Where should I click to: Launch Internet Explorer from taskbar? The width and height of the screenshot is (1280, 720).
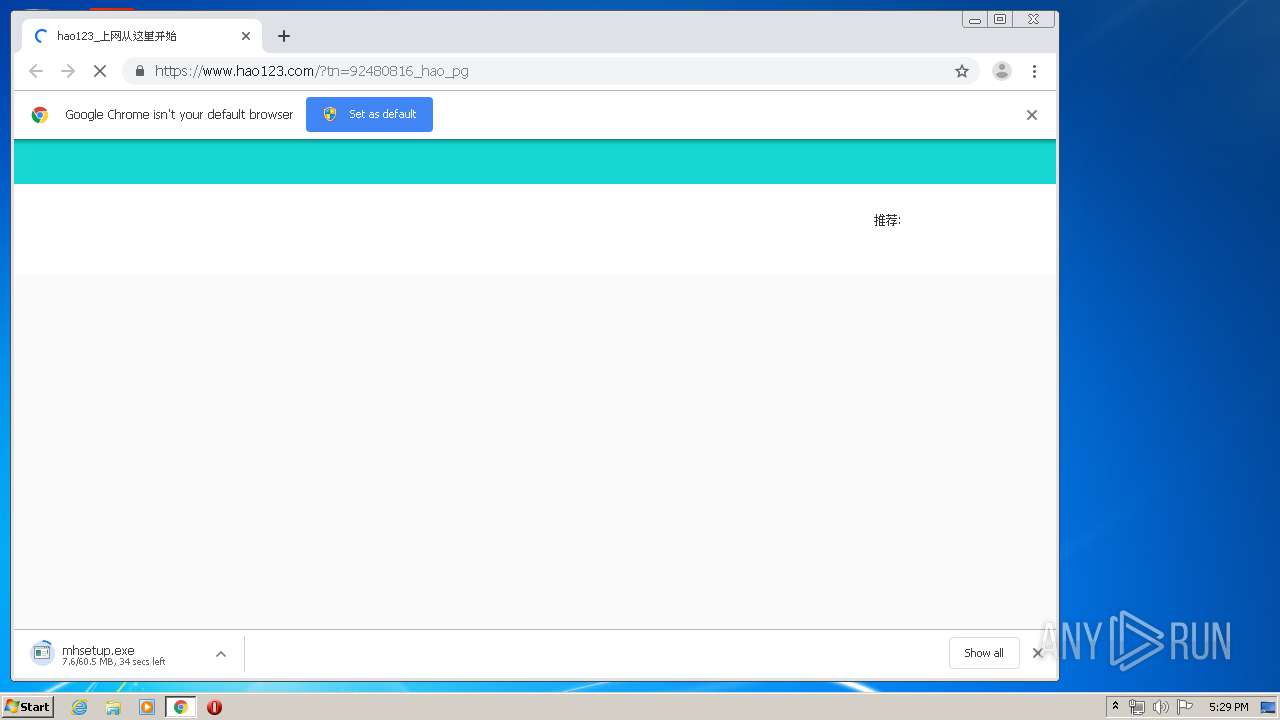79,707
